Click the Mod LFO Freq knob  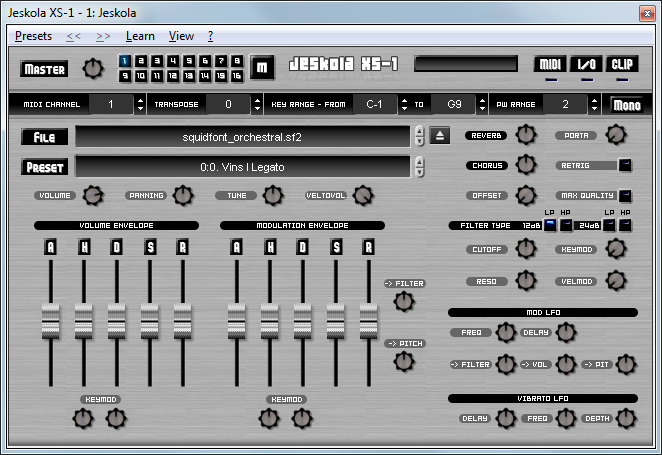pyautogui.click(x=506, y=333)
